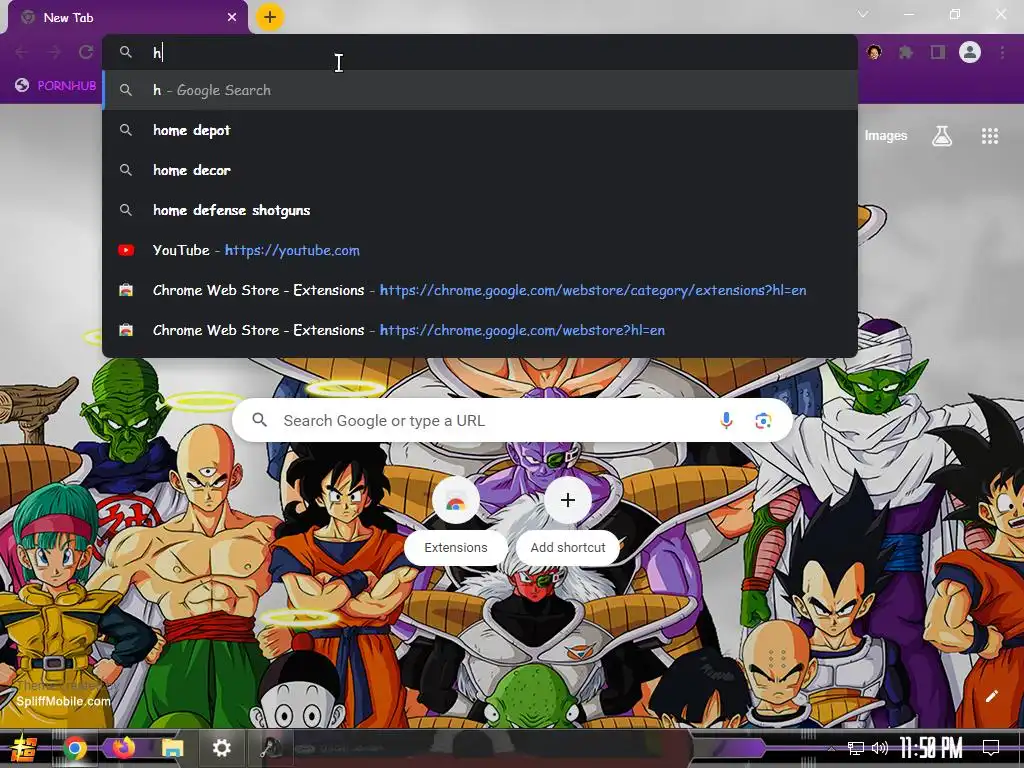The width and height of the screenshot is (1024, 768).
Task: Open Google Images link
Action: tap(886, 136)
